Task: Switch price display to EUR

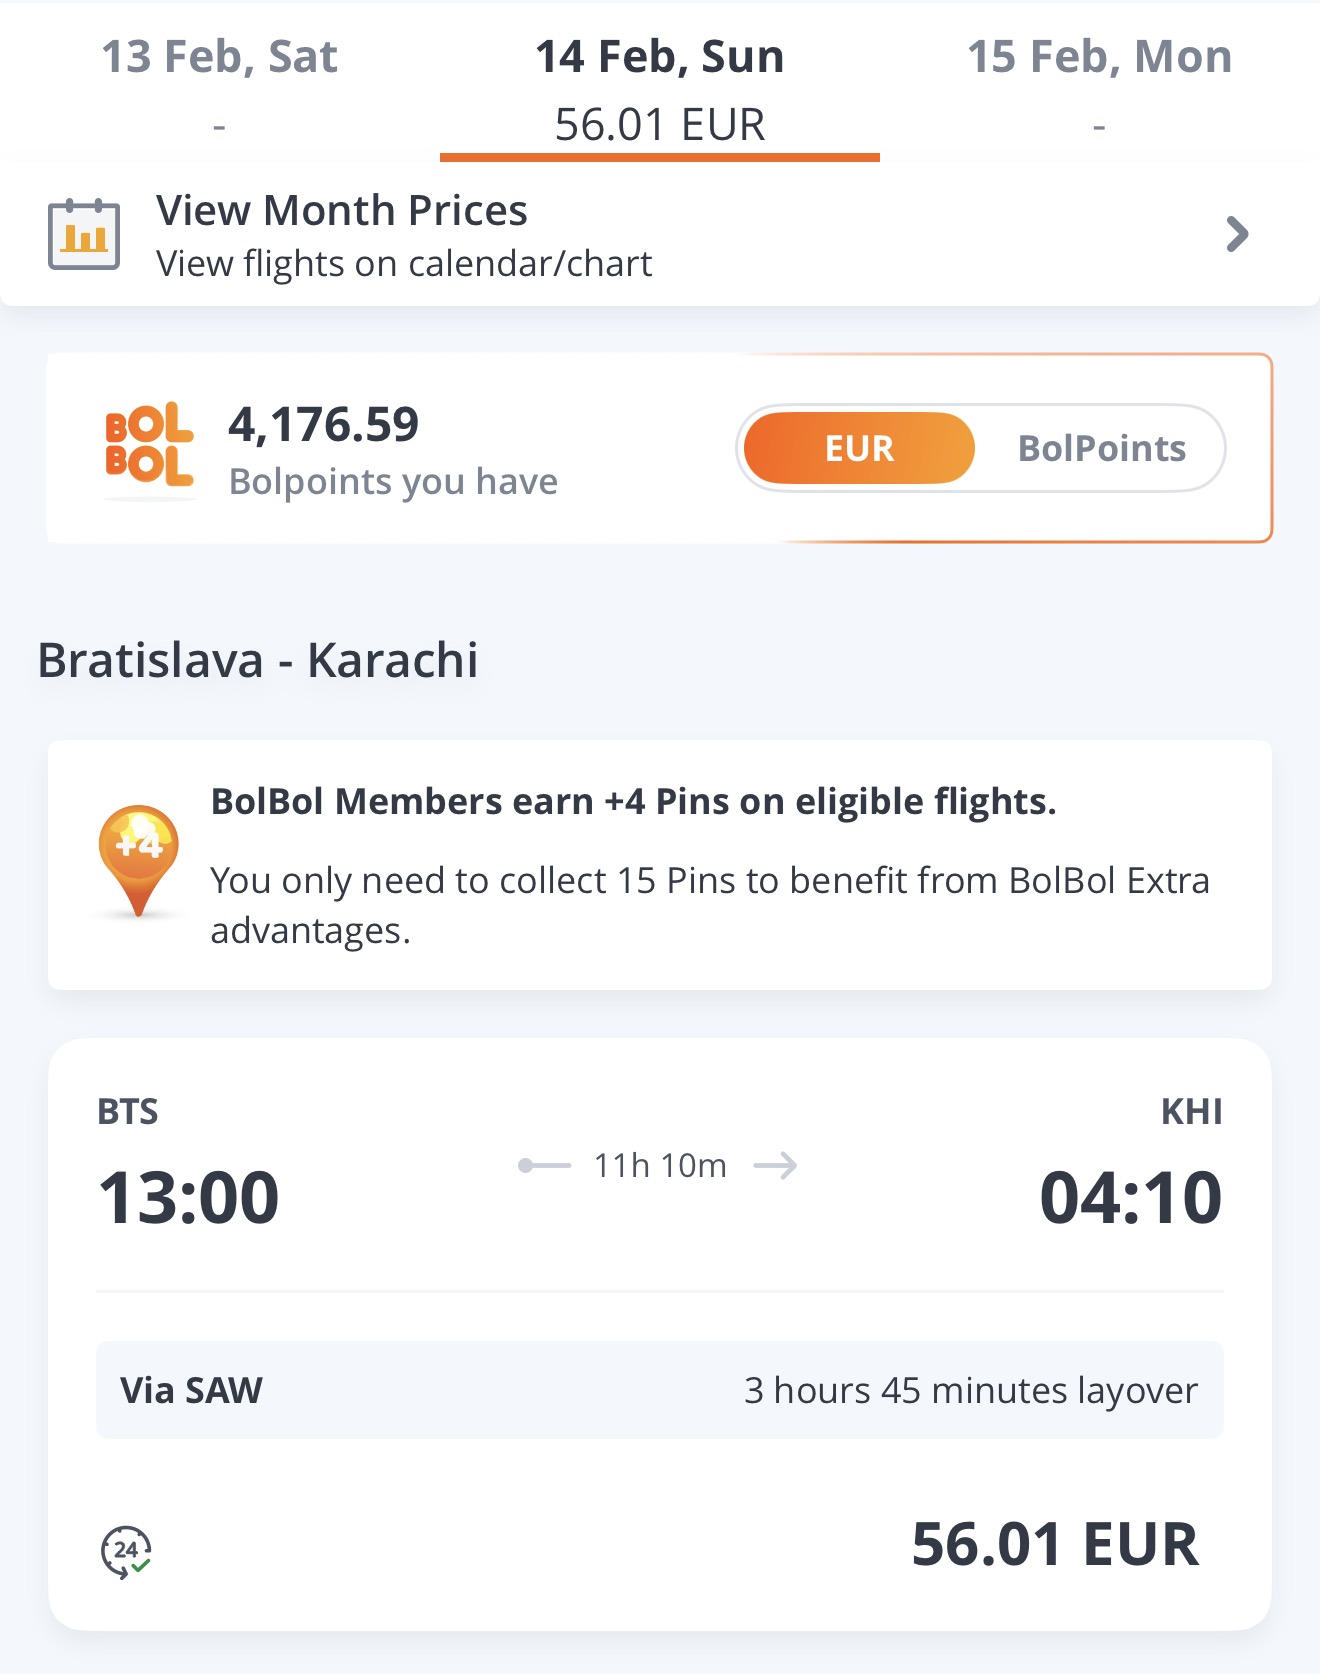Action: pyautogui.click(x=859, y=448)
